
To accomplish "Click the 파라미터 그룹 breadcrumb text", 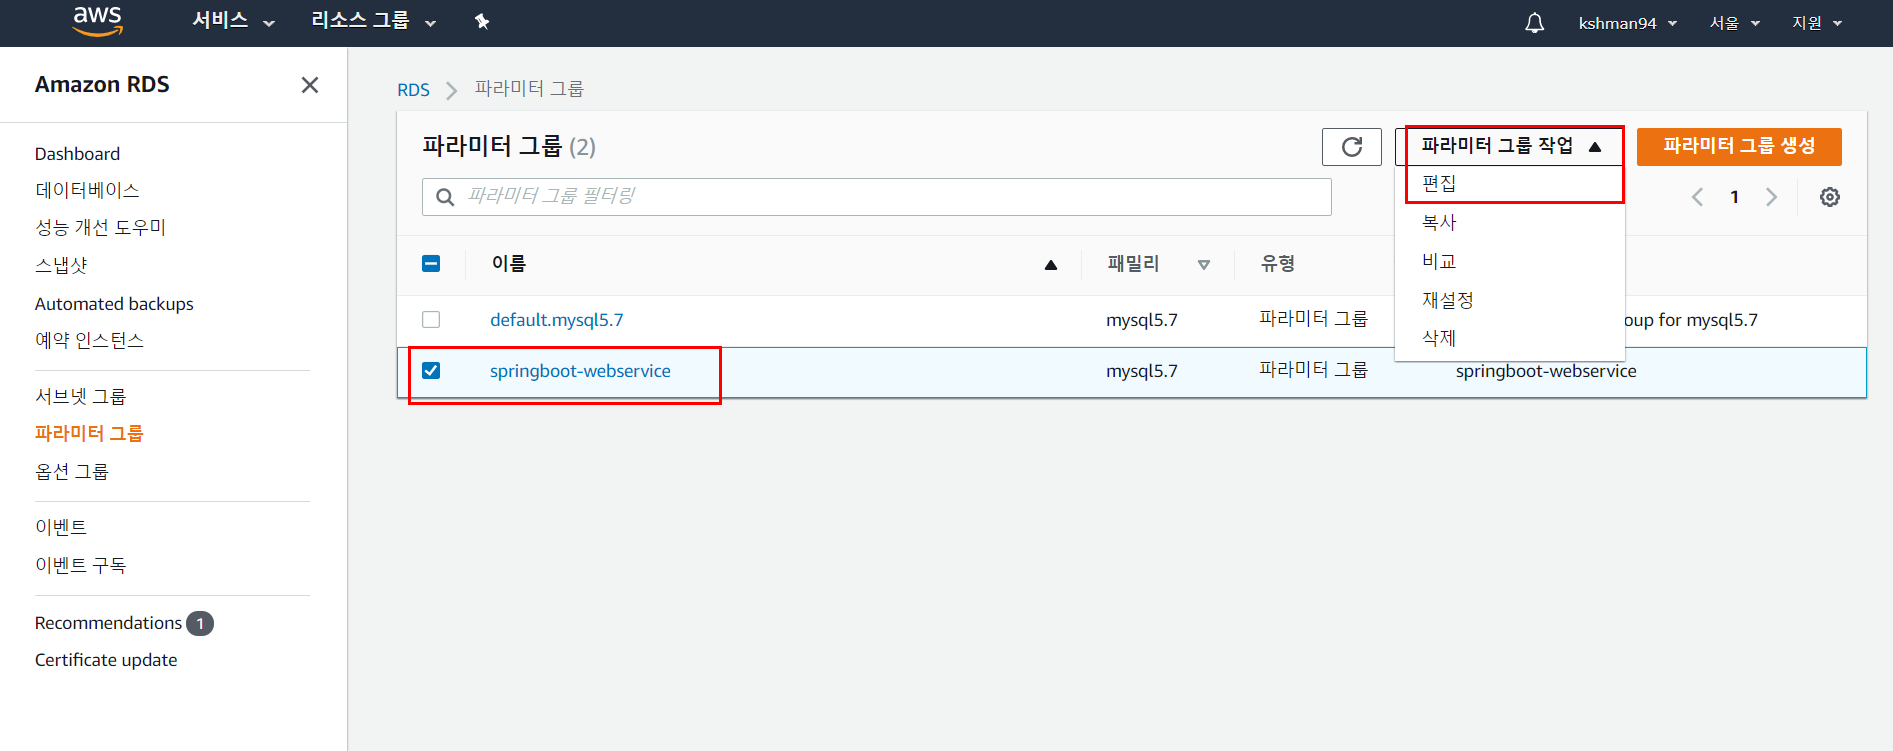I will point(529,89).
